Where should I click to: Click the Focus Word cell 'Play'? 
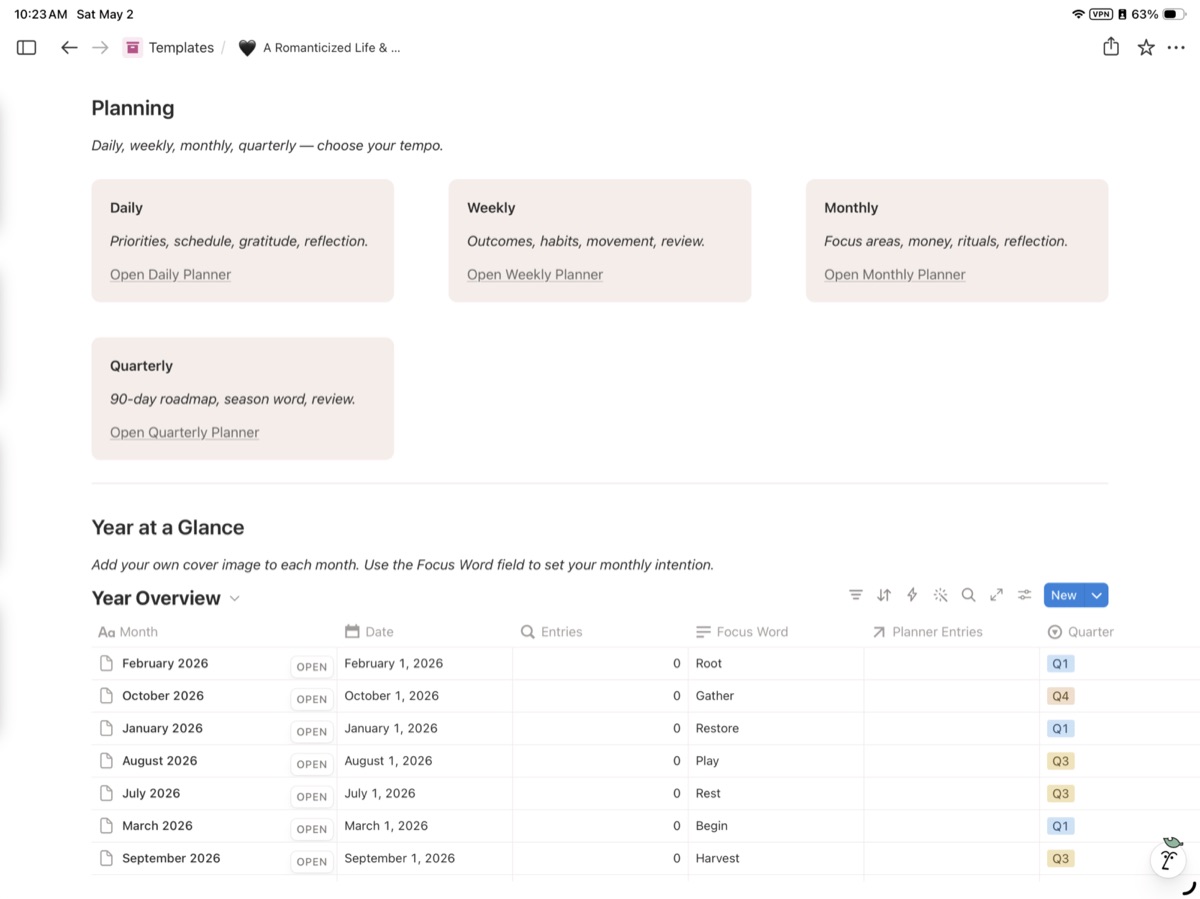776,761
